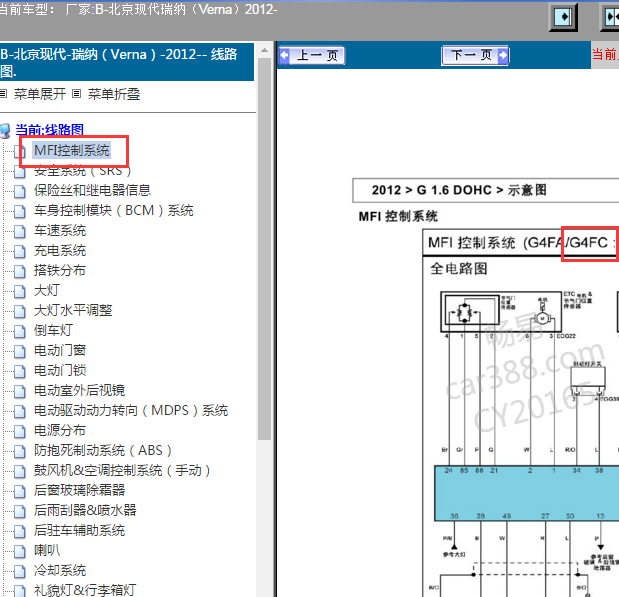
Task: Click the page icon beside 电源分布
Action: coord(19,431)
